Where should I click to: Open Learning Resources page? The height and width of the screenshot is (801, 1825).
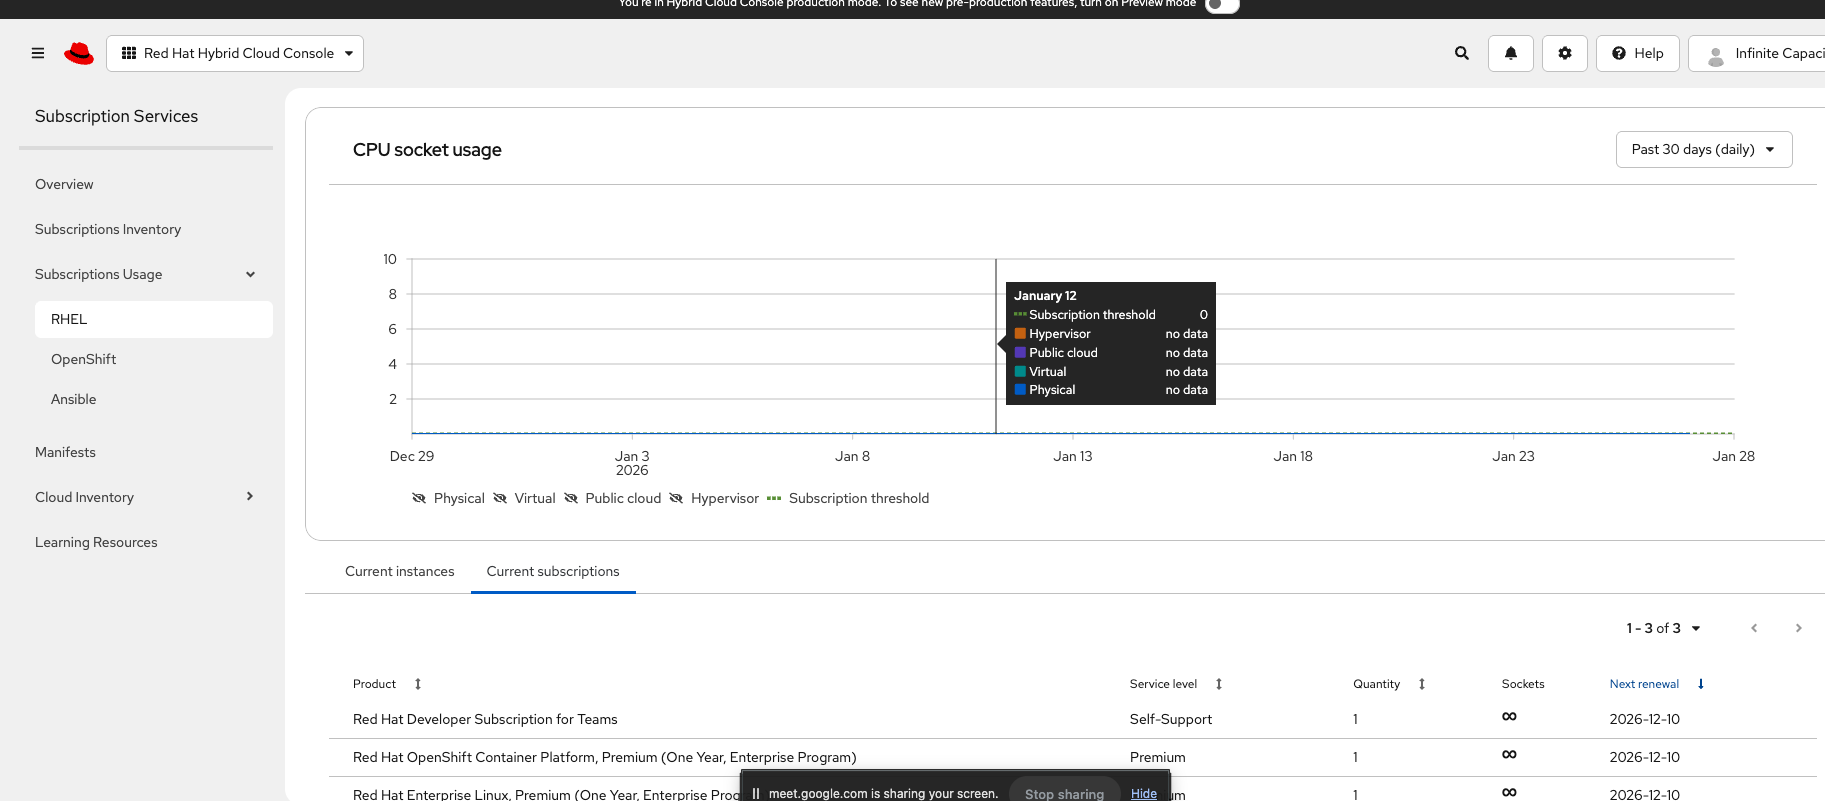tap(96, 542)
